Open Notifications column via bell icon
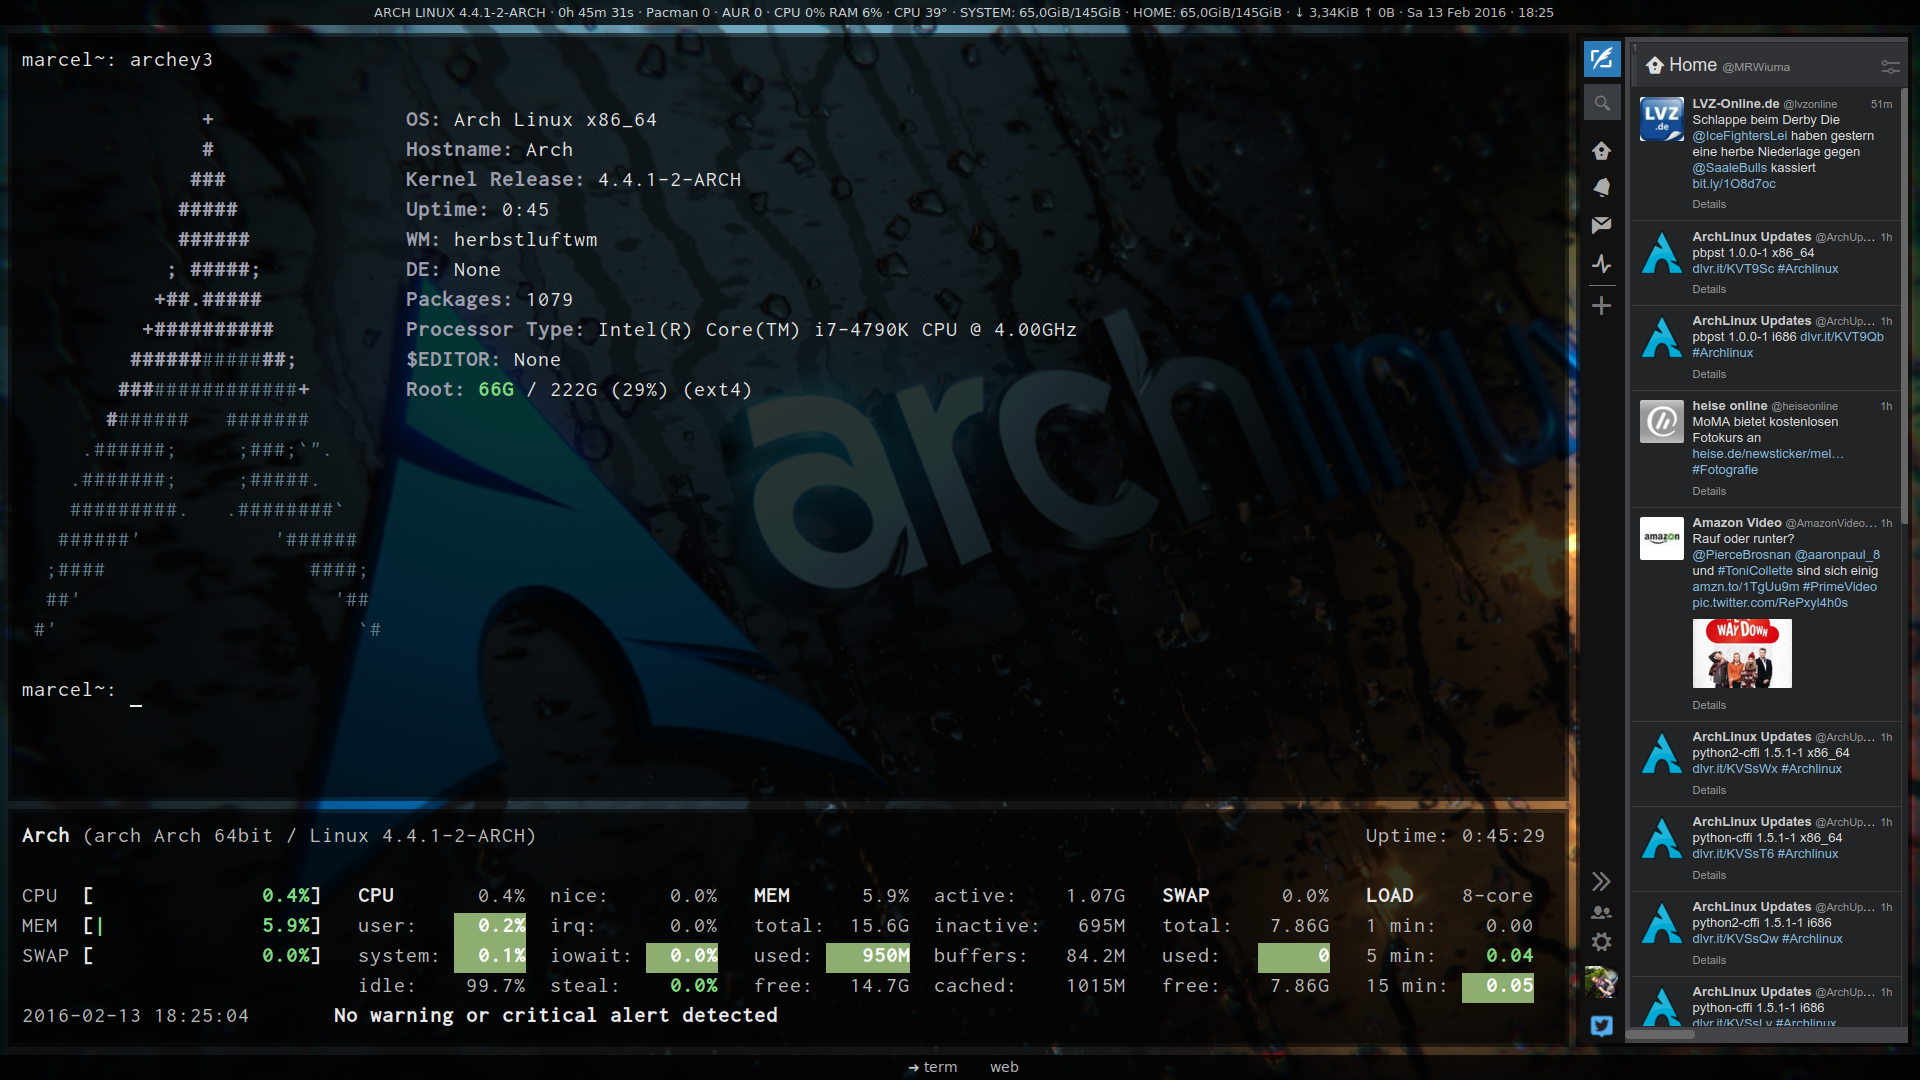Image resolution: width=1920 pixels, height=1080 pixels. 1601,188
